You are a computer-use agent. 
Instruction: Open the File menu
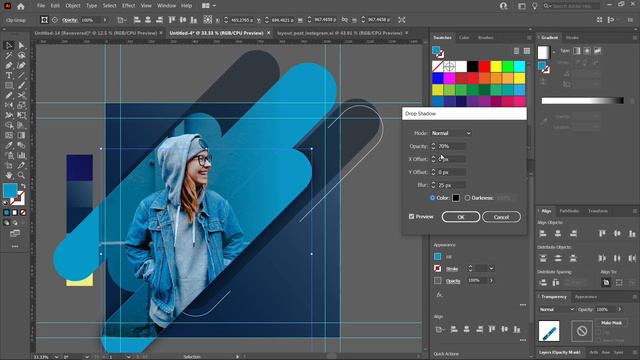(40, 6)
